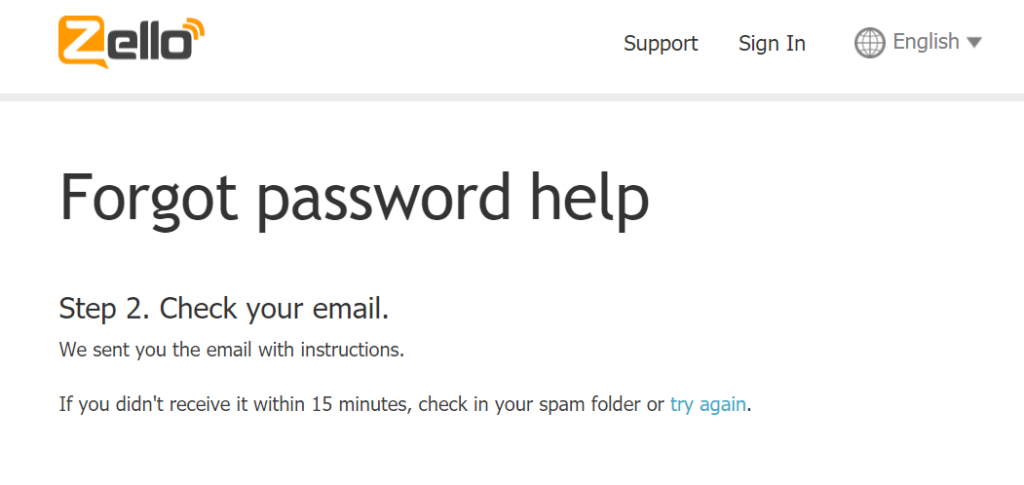Click the word 'Forgot' in the title

pyautogui.click(x=149, y=198)
